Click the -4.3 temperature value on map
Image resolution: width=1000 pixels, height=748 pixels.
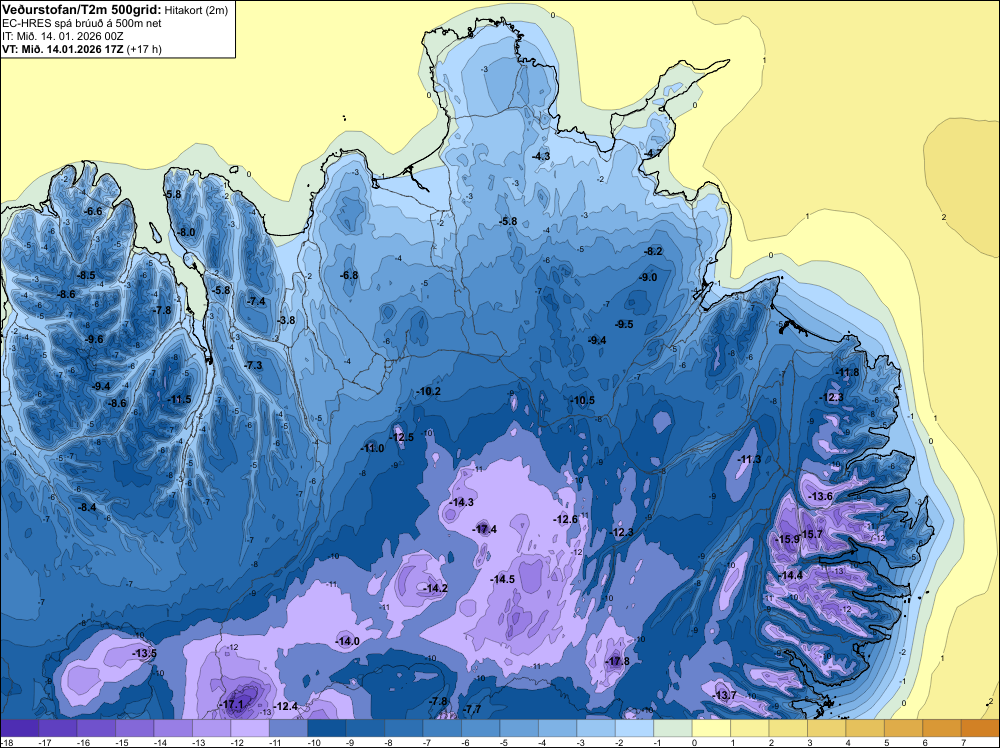(541, 156)
